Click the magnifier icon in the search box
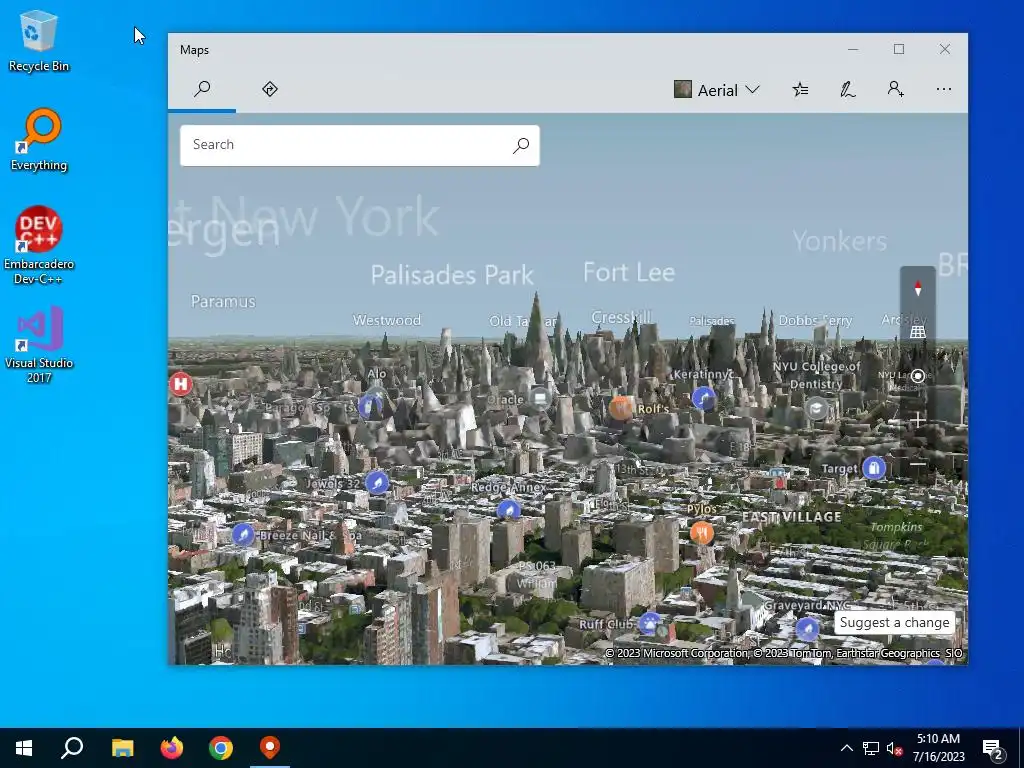 click(x=521, y=145)
